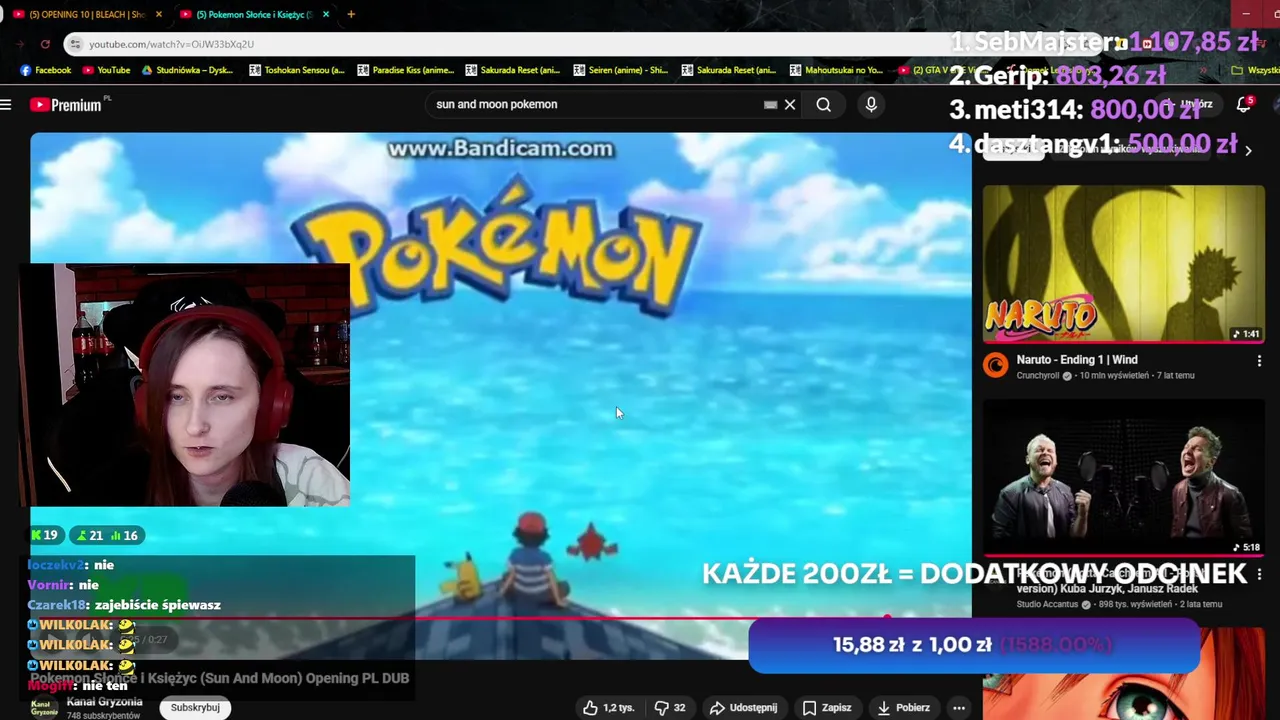
Task: Open the Seiren (anime) bookmark
Action: pos(621,70)
